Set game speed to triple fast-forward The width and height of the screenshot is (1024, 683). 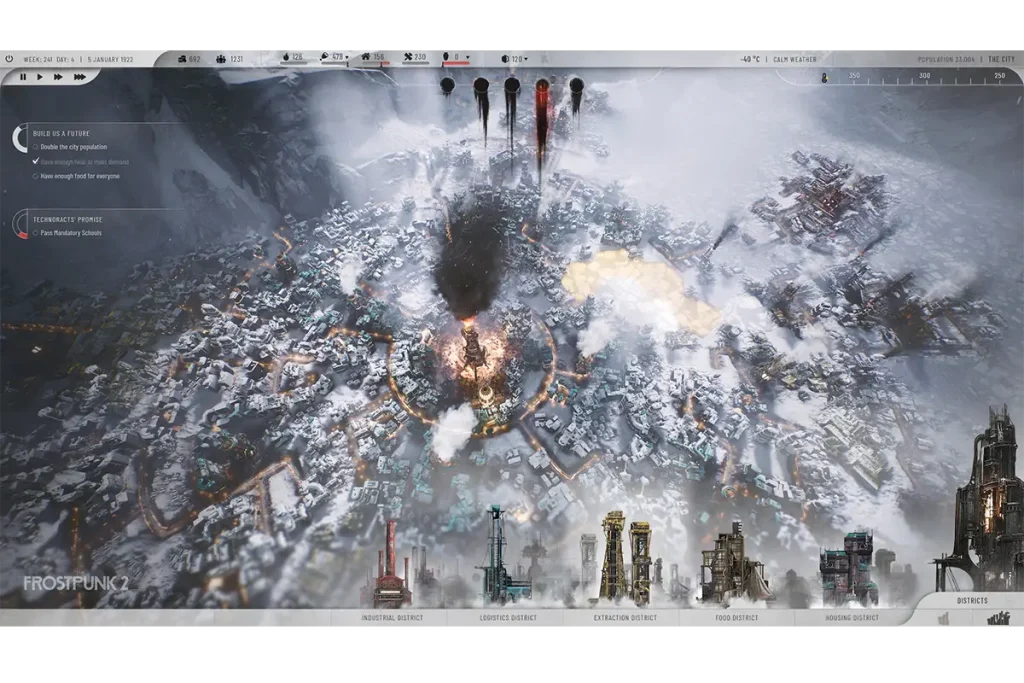pyautogui.click(x=80, y=77)
